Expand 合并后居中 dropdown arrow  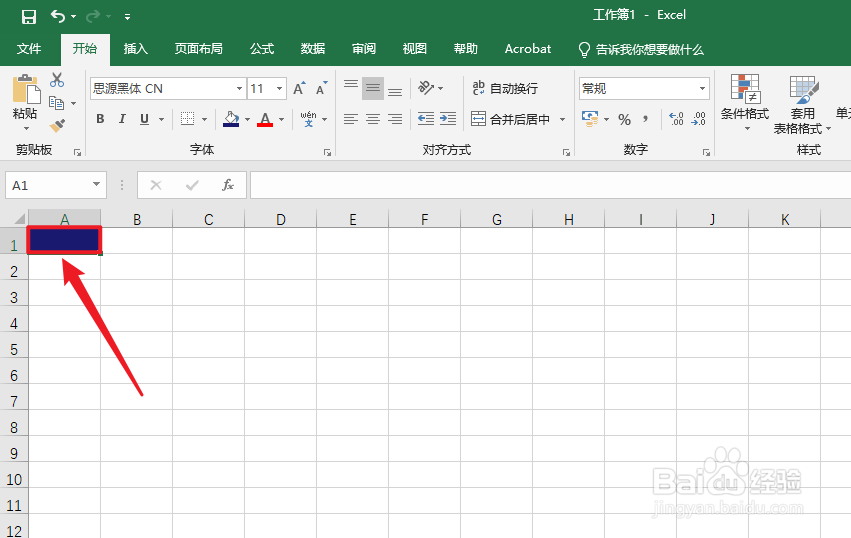pyautogui.click(x=562, y=119)
